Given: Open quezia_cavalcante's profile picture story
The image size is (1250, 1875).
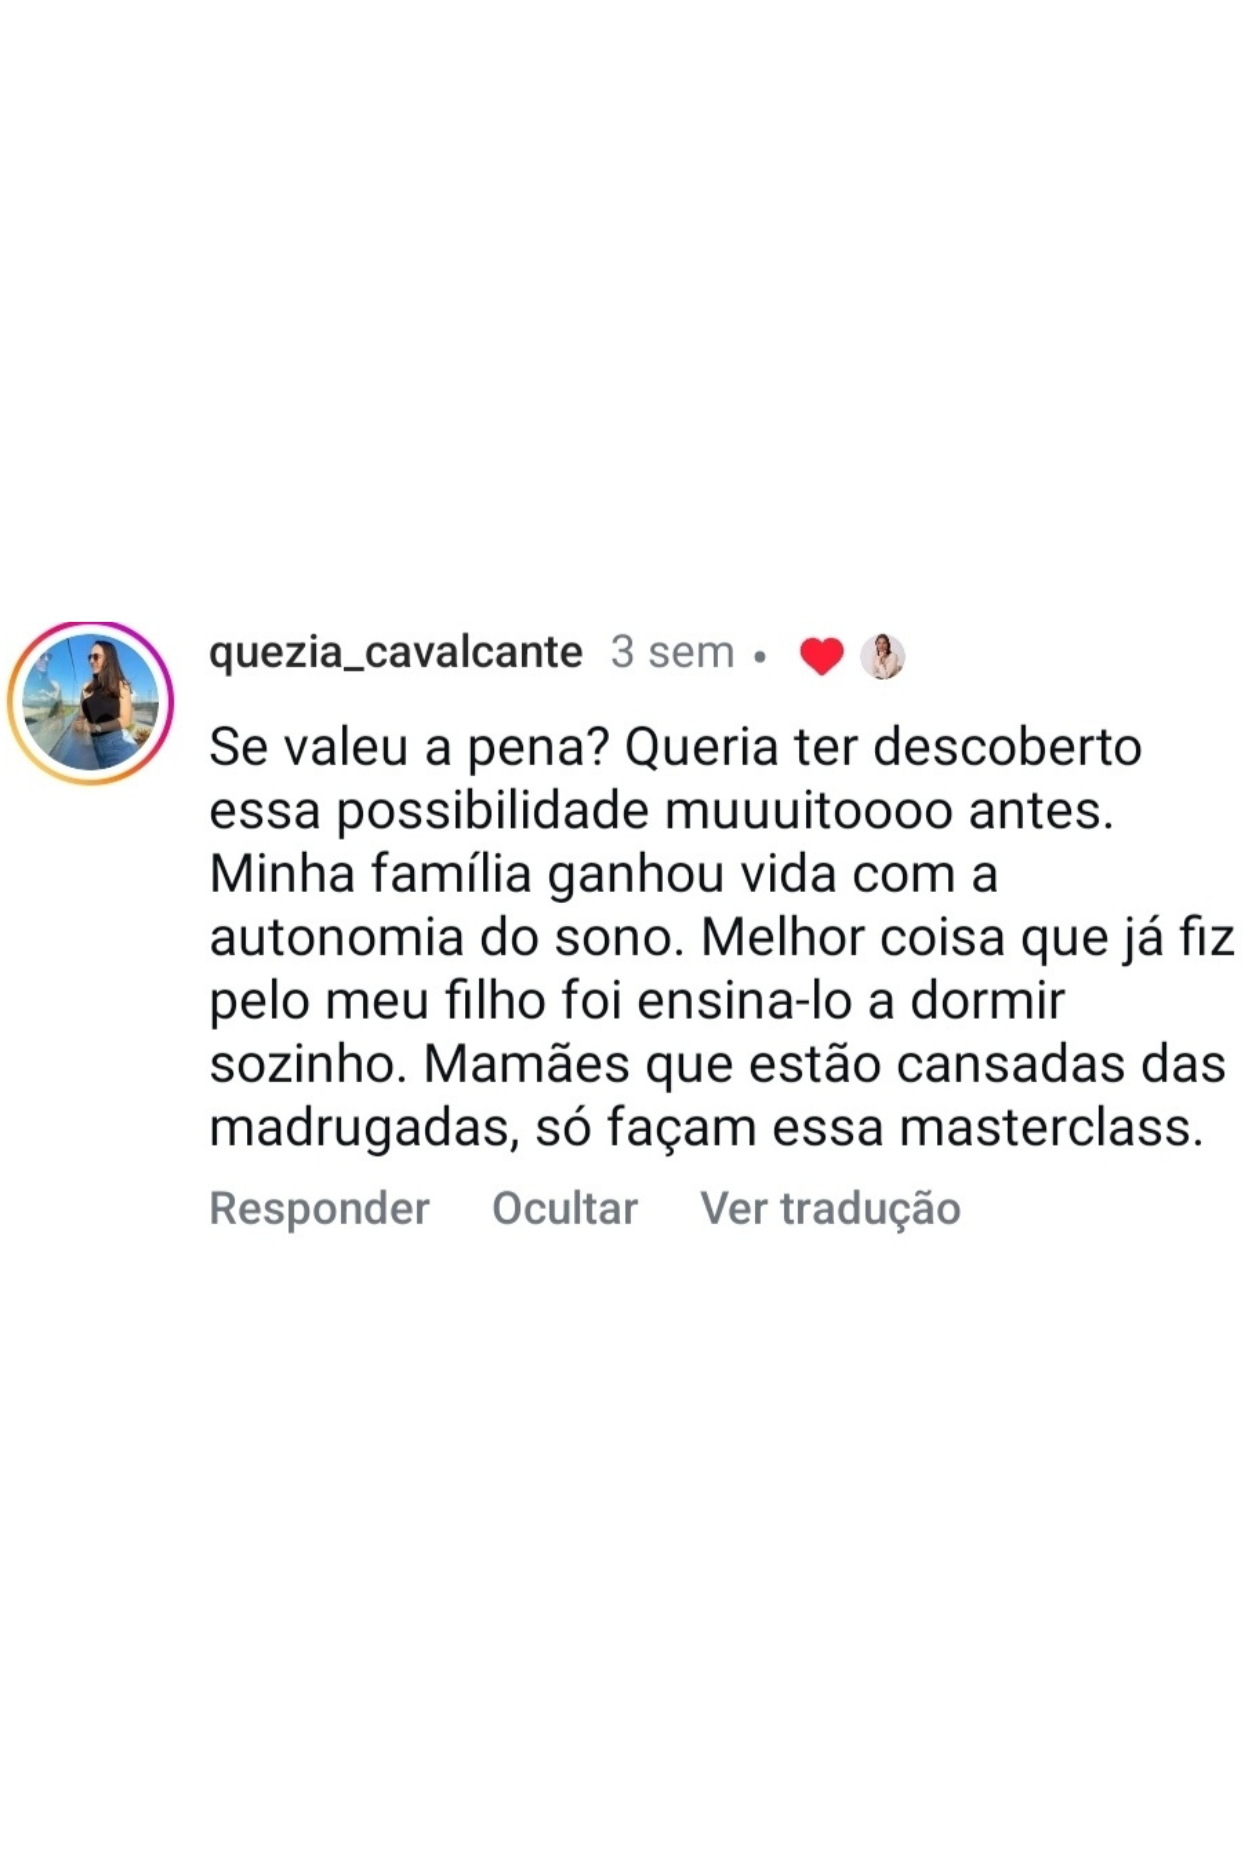Looking at the screenshot, I should [x=90, y=703].
